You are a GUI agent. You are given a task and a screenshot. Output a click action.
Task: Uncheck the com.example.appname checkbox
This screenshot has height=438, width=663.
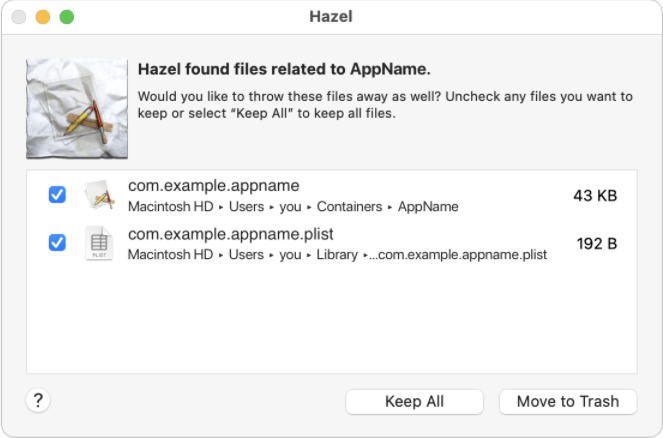point(57,195)
